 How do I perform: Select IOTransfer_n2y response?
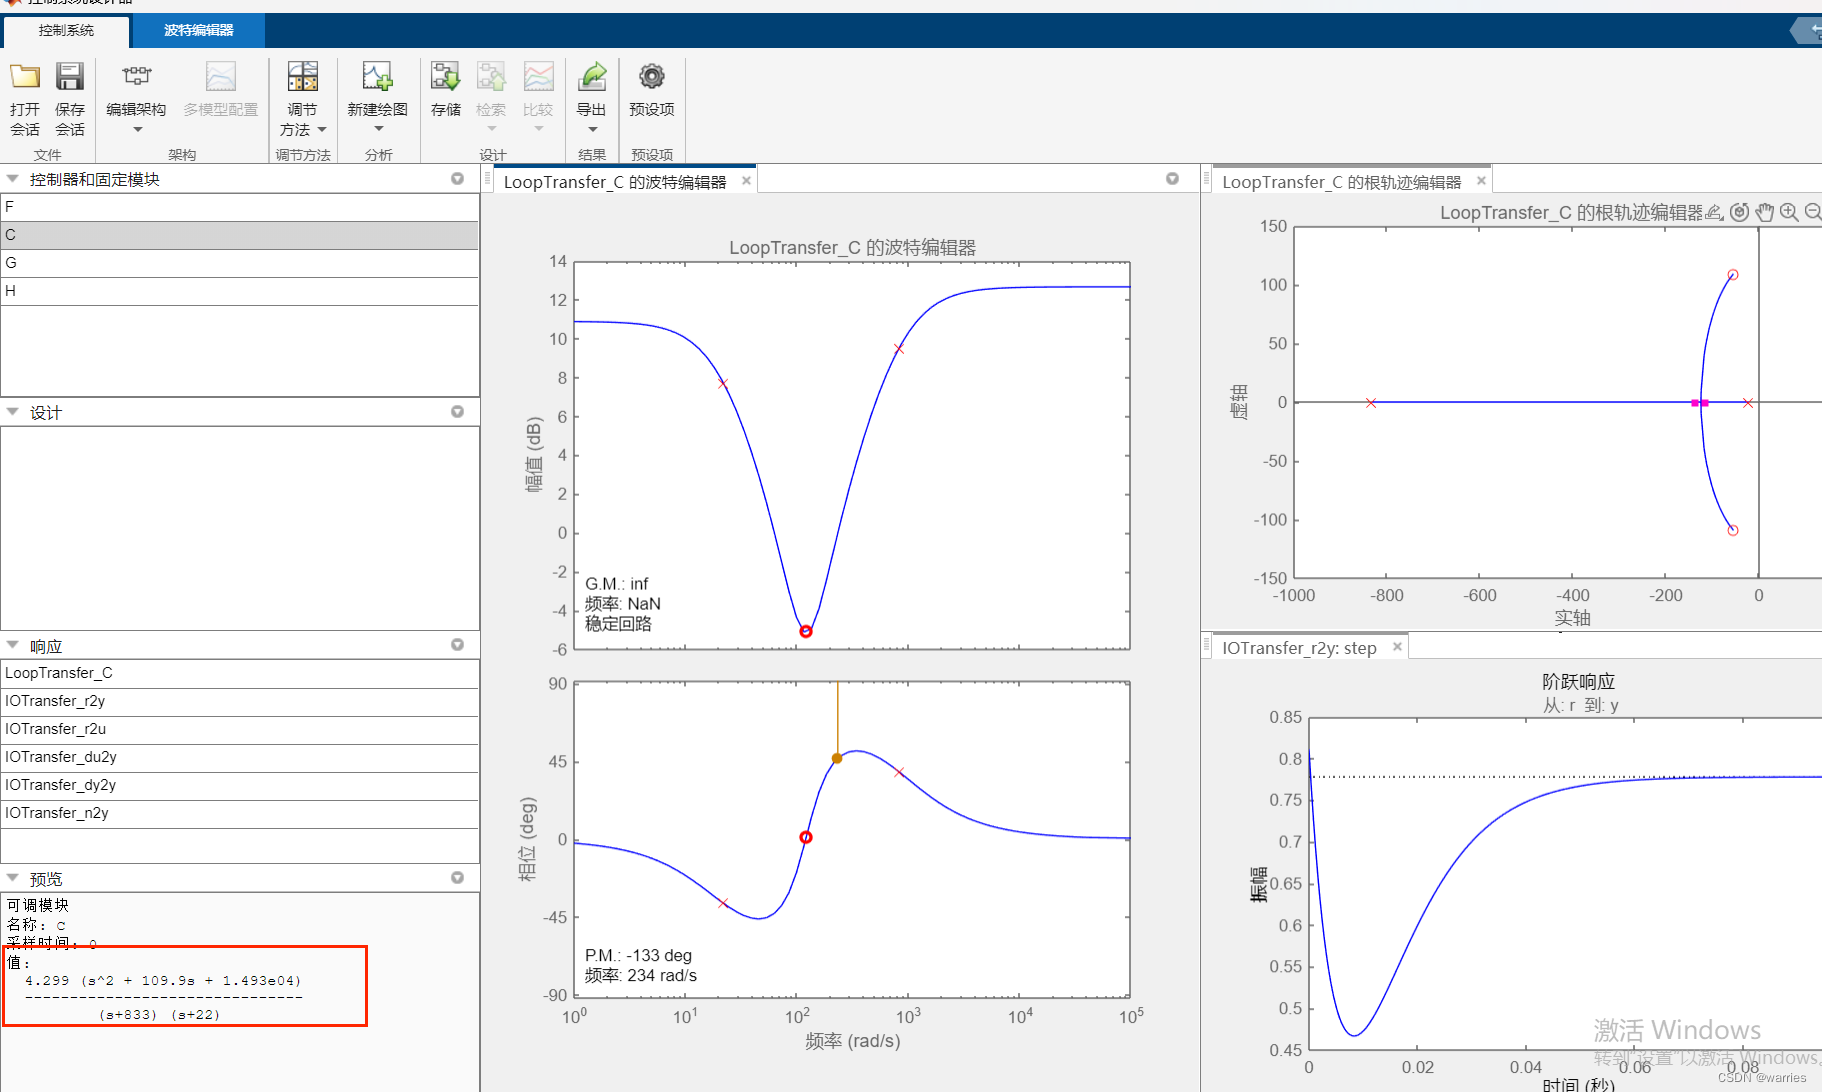[240, 813]
